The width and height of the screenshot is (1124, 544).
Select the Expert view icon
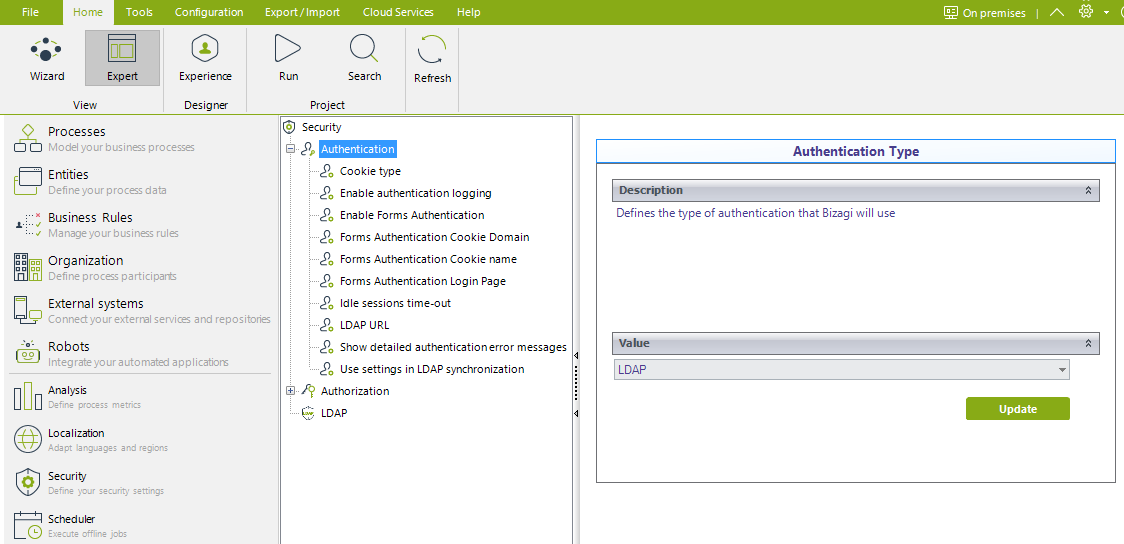123,49
